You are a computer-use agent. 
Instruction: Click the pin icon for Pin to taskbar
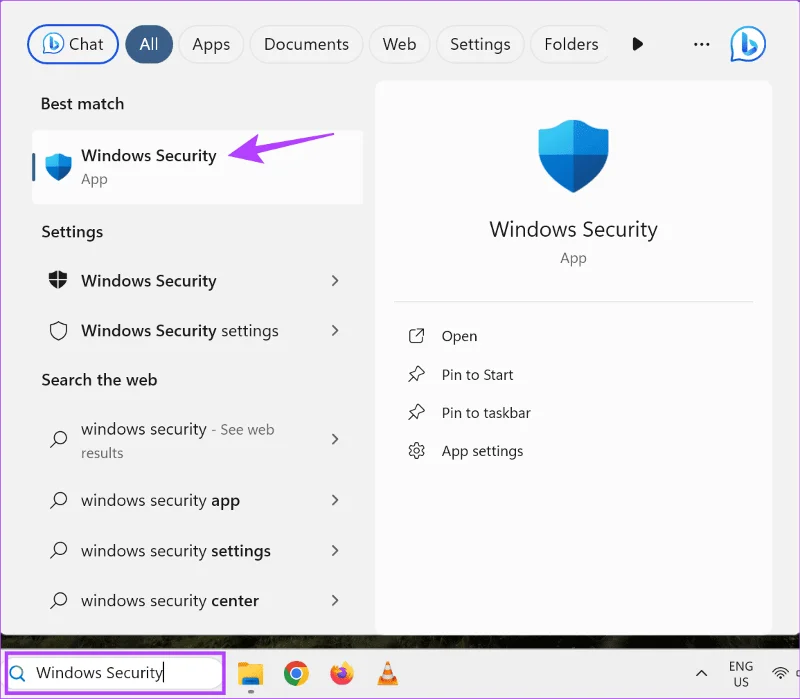tap(416, 412)
